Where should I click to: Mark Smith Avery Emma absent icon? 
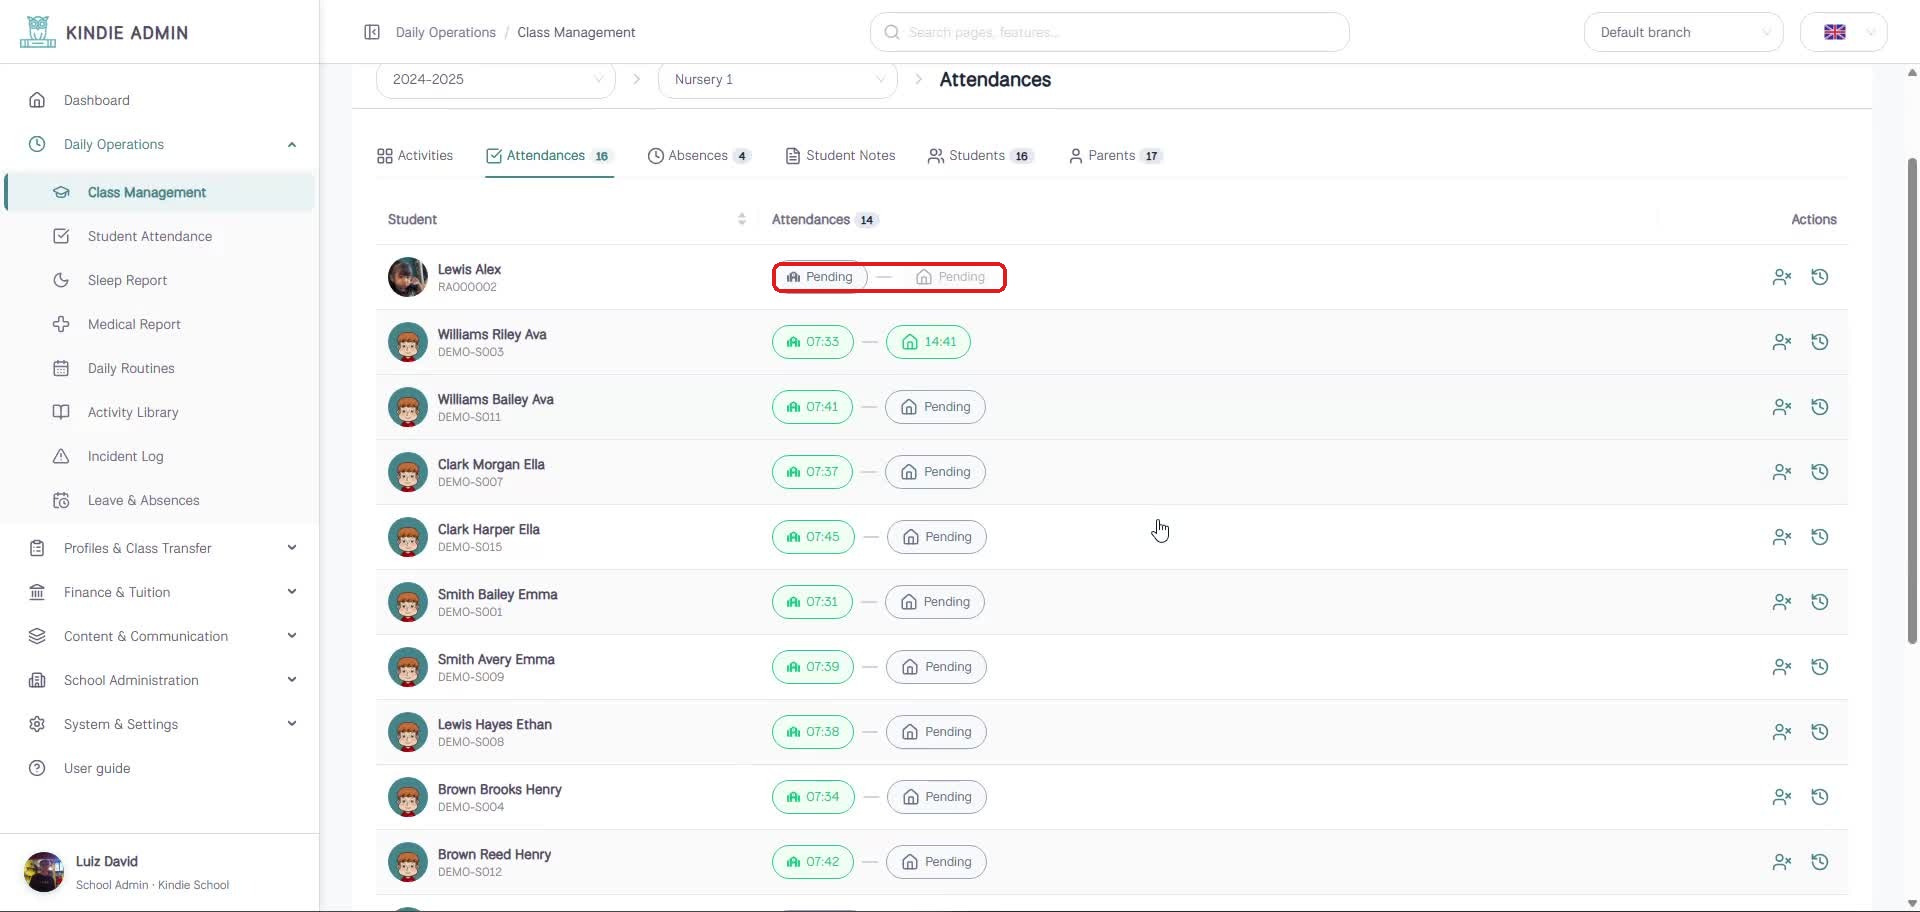tap(1781, 667)
